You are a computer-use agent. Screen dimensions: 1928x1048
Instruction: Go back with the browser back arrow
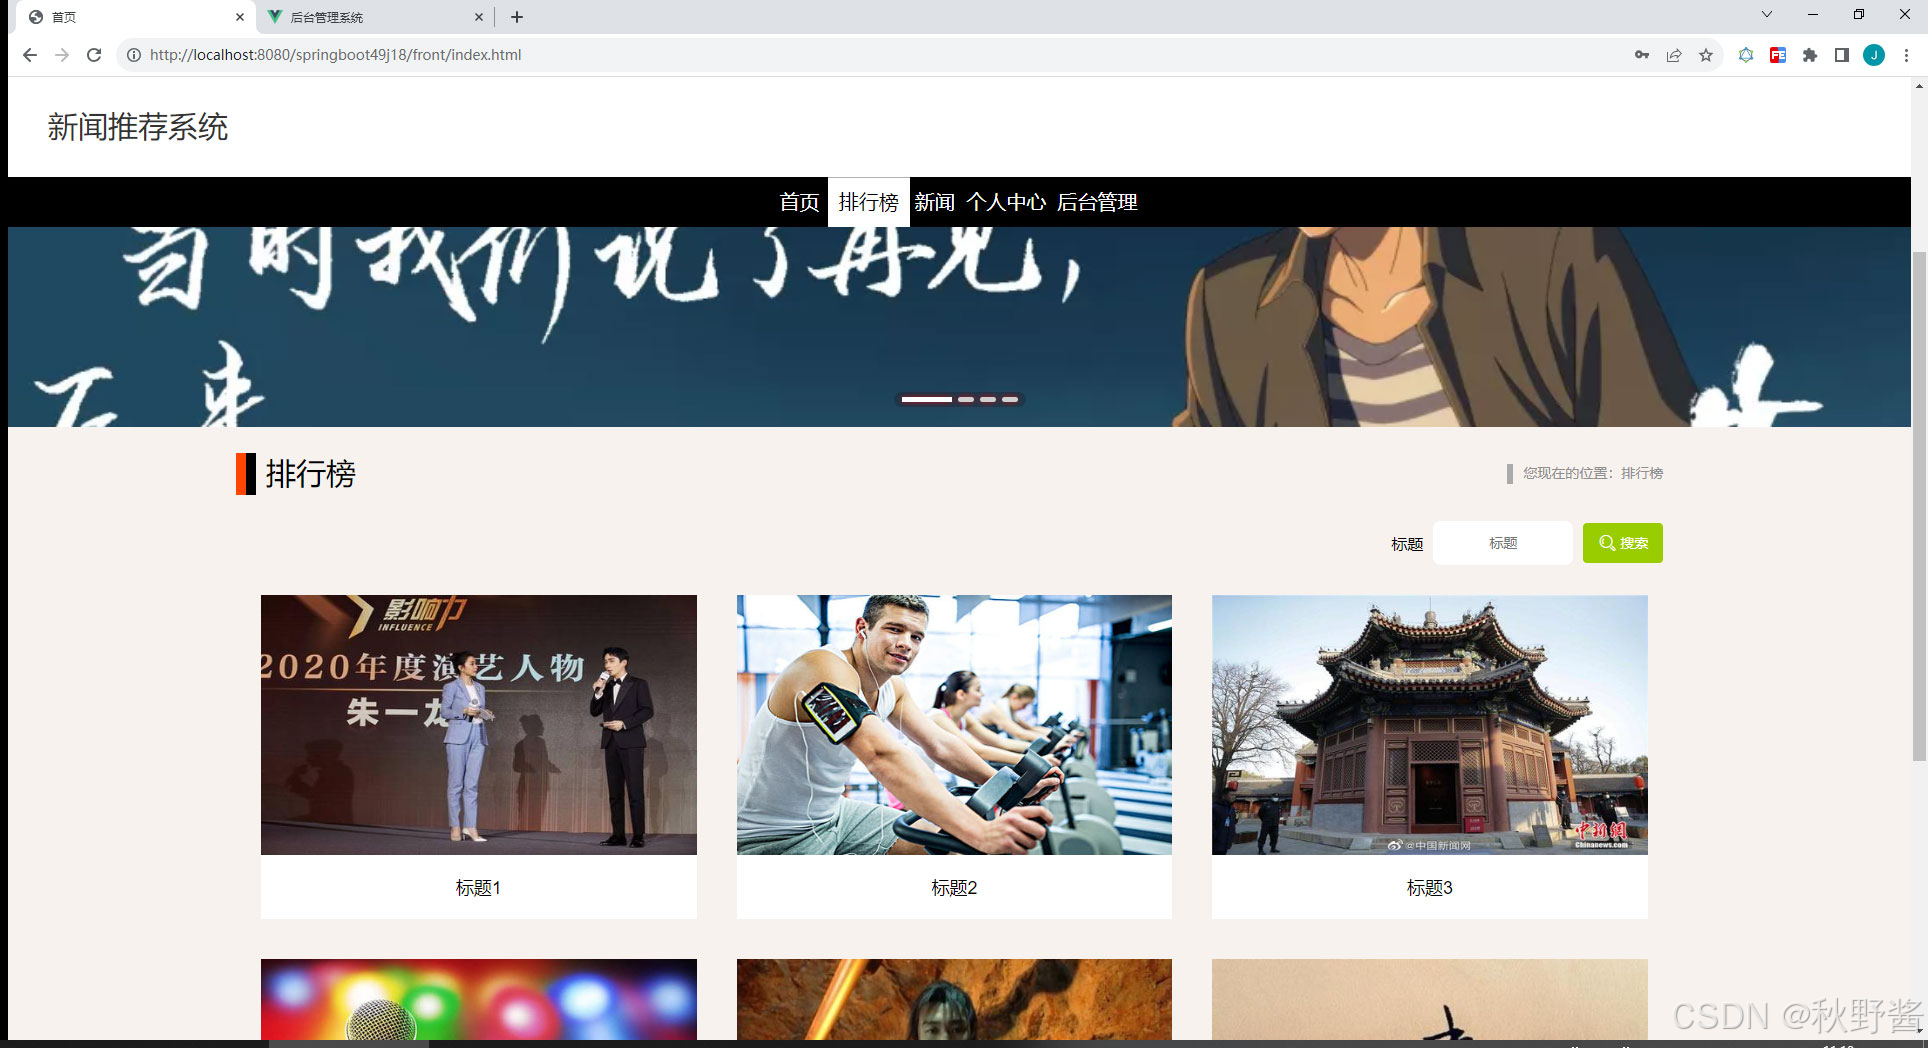(30, 55)
